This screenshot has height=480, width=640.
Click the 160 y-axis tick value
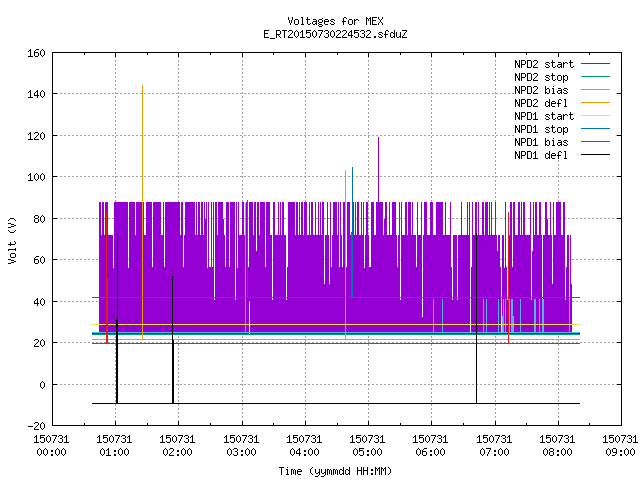click(x=36, y=53)
